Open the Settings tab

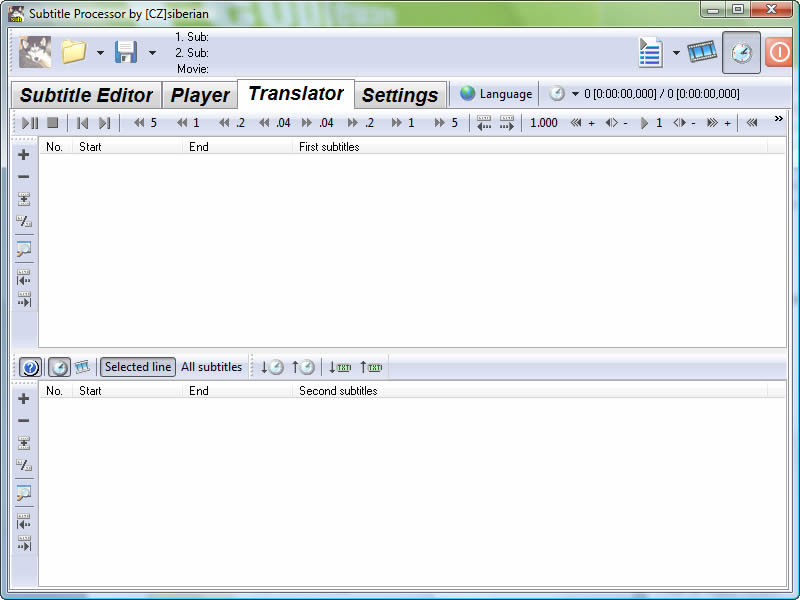click(400, 95)
